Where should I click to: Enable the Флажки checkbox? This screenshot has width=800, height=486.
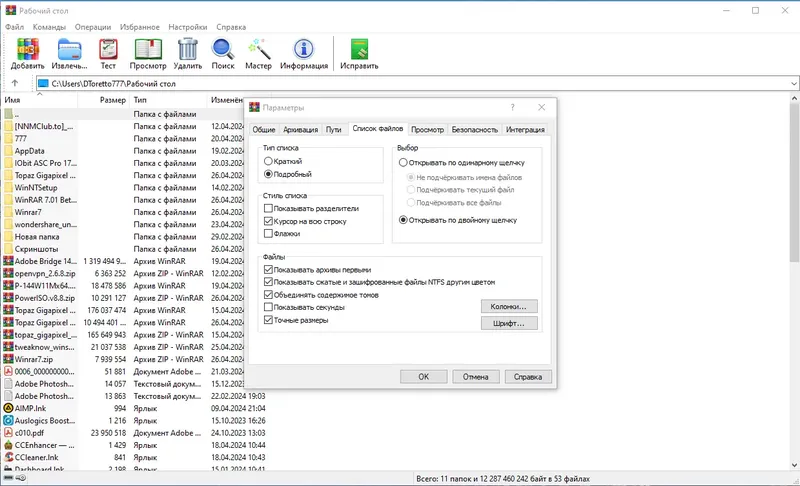268,234
